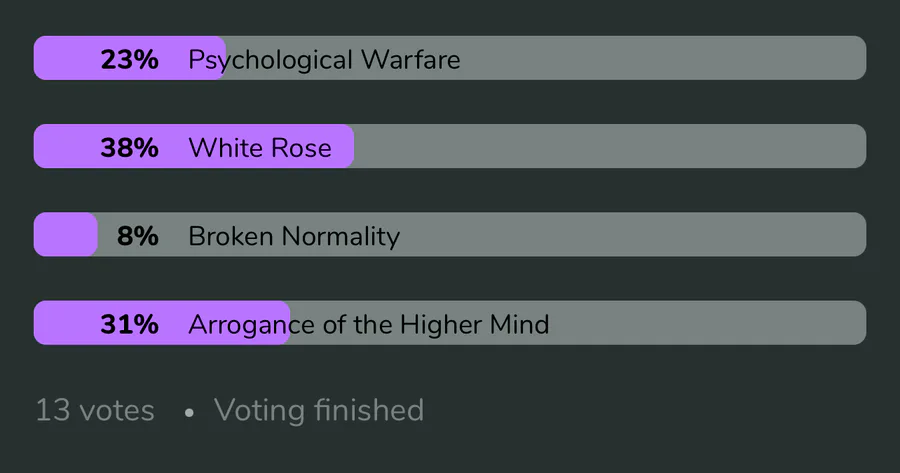Click the Psychological Warfare poll option label
The image size is (900, 473).
point(324,60)
